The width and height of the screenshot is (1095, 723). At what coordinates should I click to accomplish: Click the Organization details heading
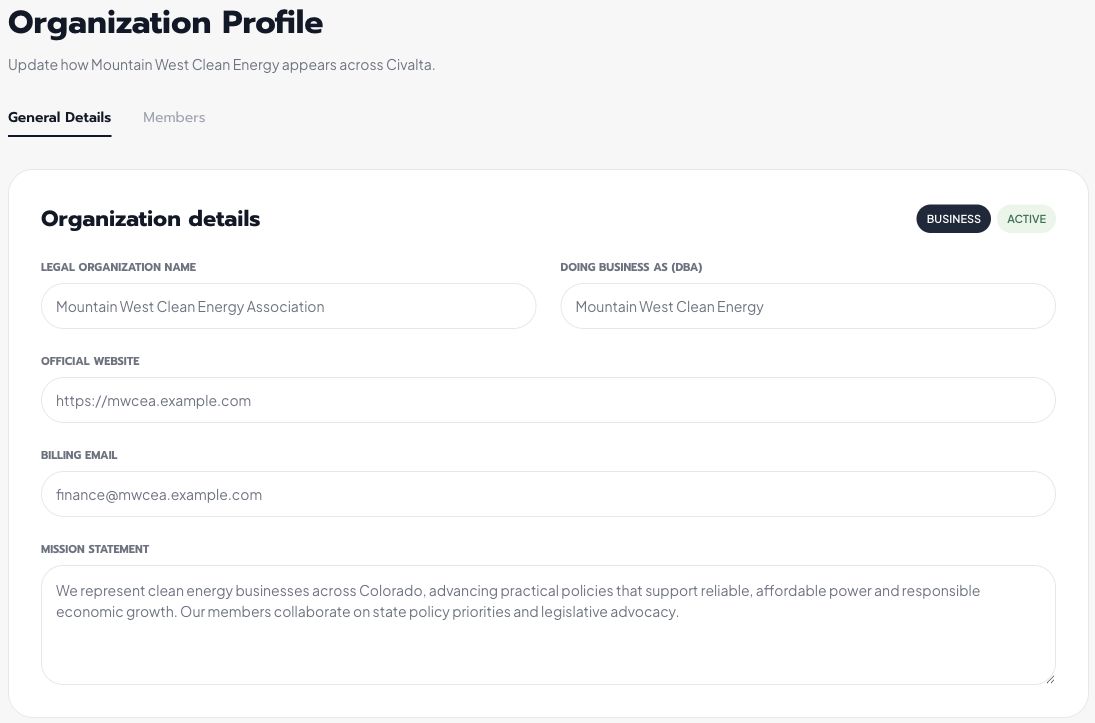coord(150,219)
